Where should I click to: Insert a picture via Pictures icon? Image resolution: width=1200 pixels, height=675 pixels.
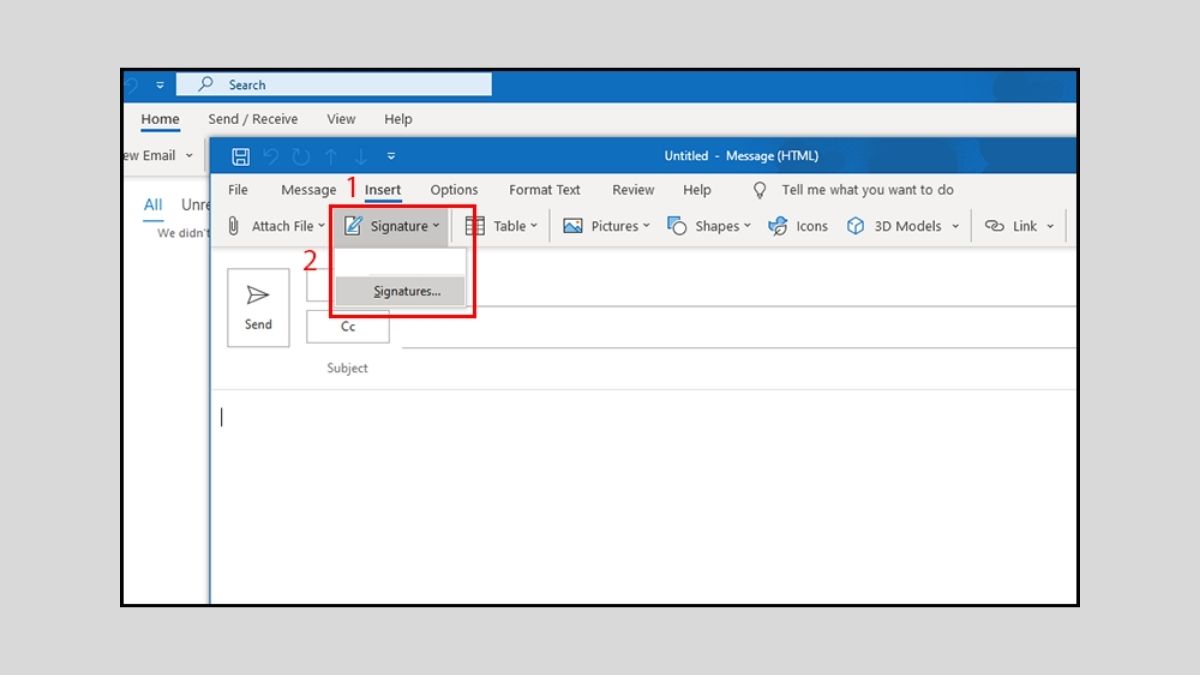[573, 226]
